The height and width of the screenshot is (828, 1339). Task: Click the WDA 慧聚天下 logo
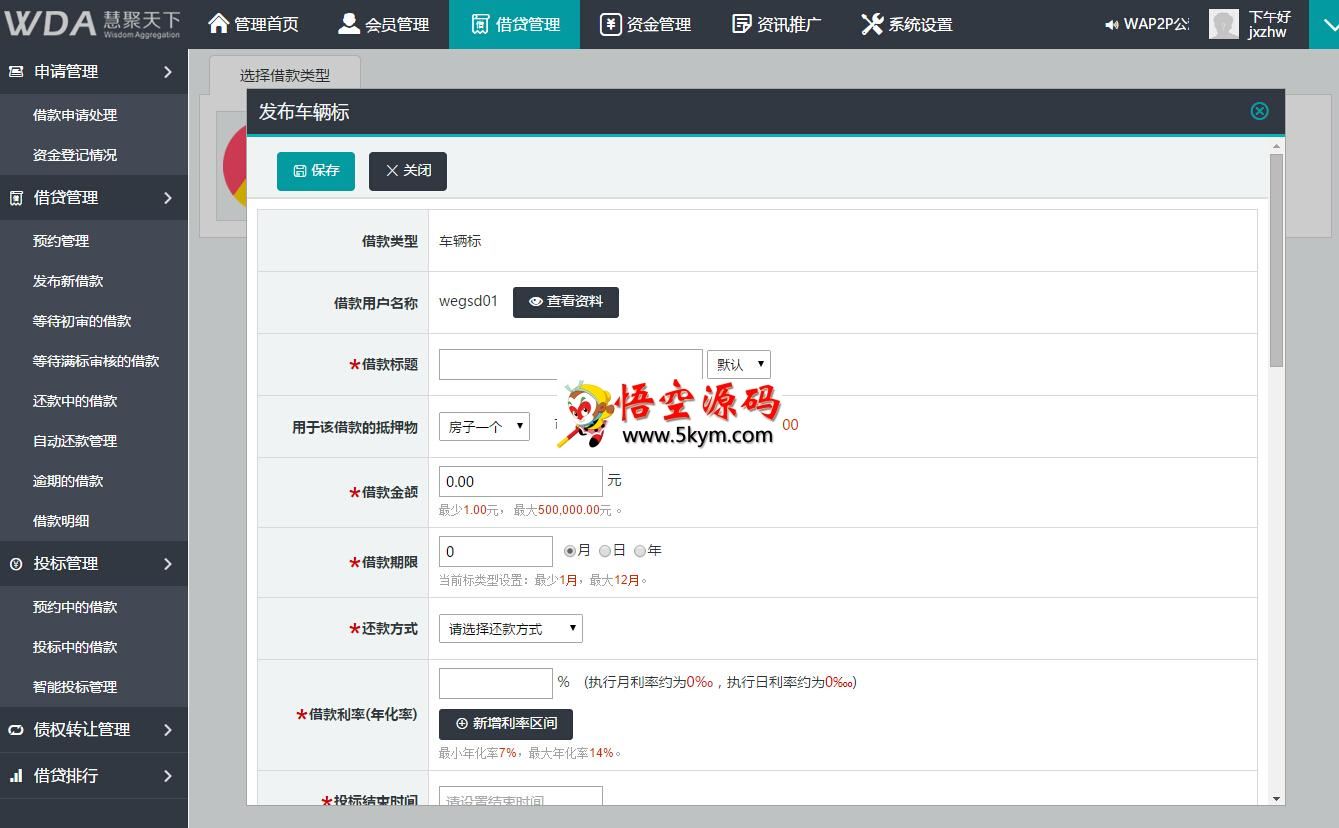coord(93,23)
